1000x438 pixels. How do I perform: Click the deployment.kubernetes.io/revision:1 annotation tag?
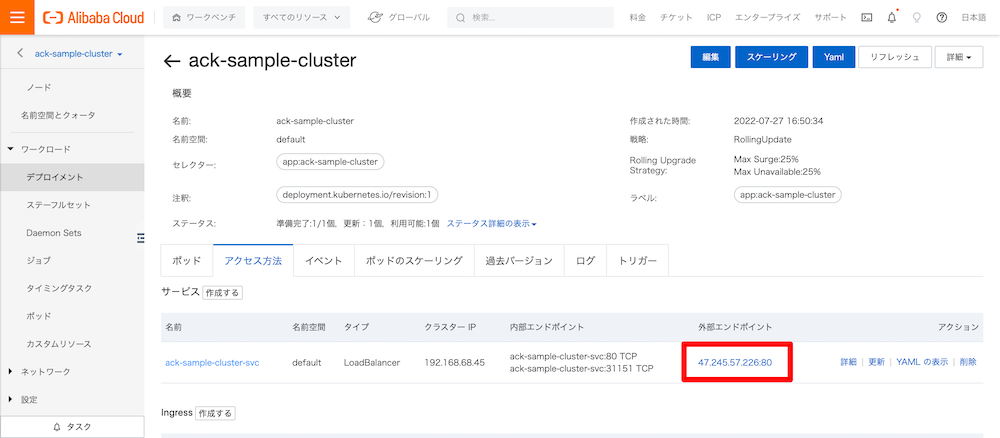tap(357, 194)
